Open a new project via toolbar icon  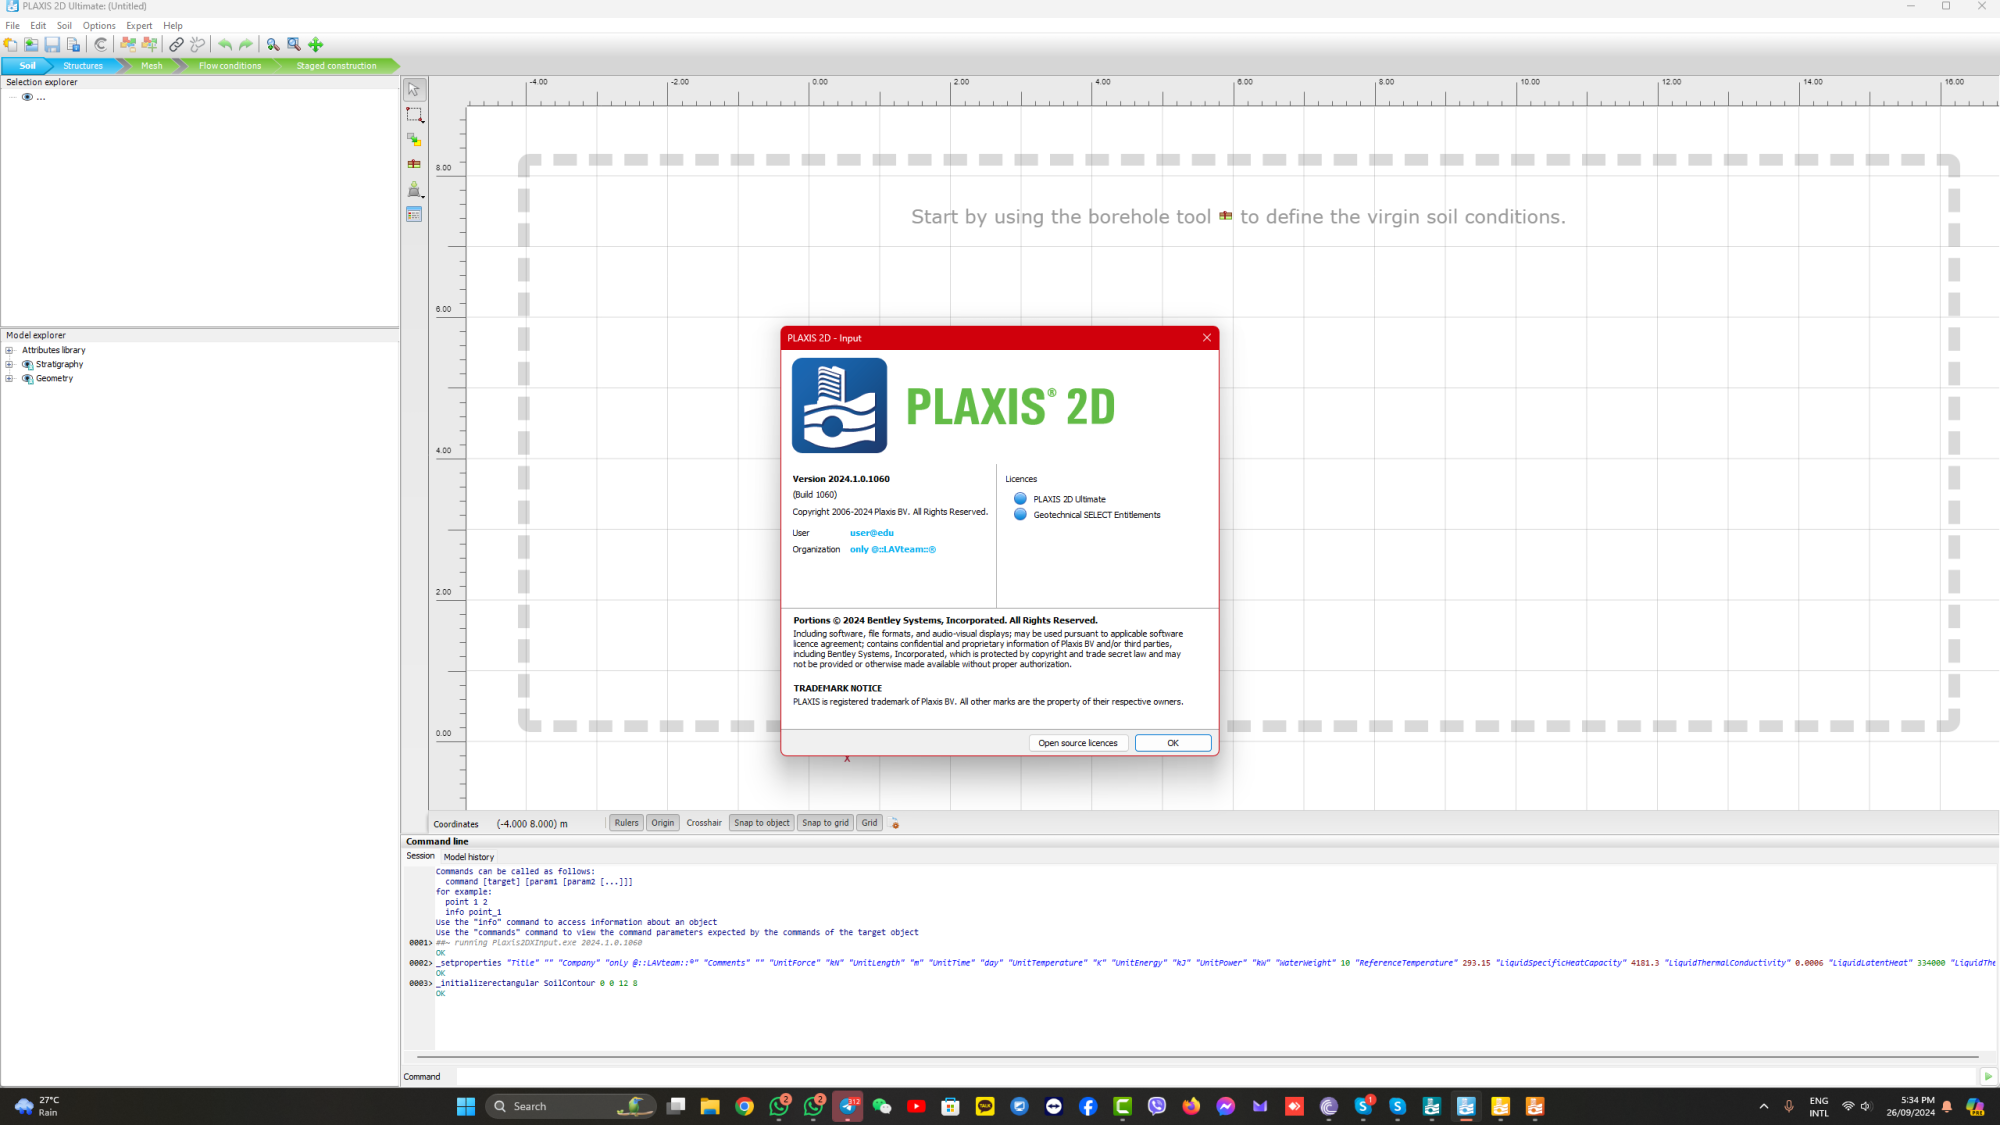[10, 44]
